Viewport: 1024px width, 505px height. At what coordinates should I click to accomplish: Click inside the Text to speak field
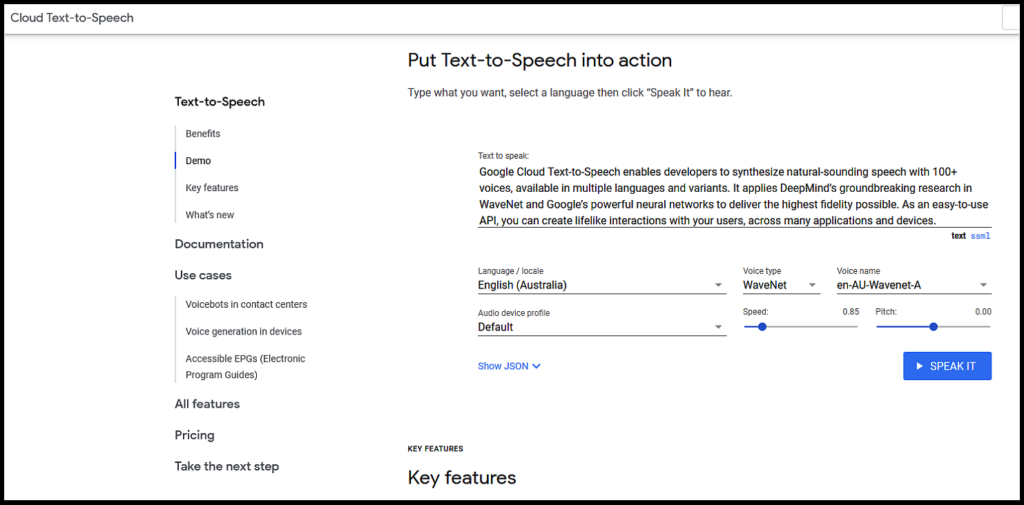pyautogui.click(x=735, y=196)
